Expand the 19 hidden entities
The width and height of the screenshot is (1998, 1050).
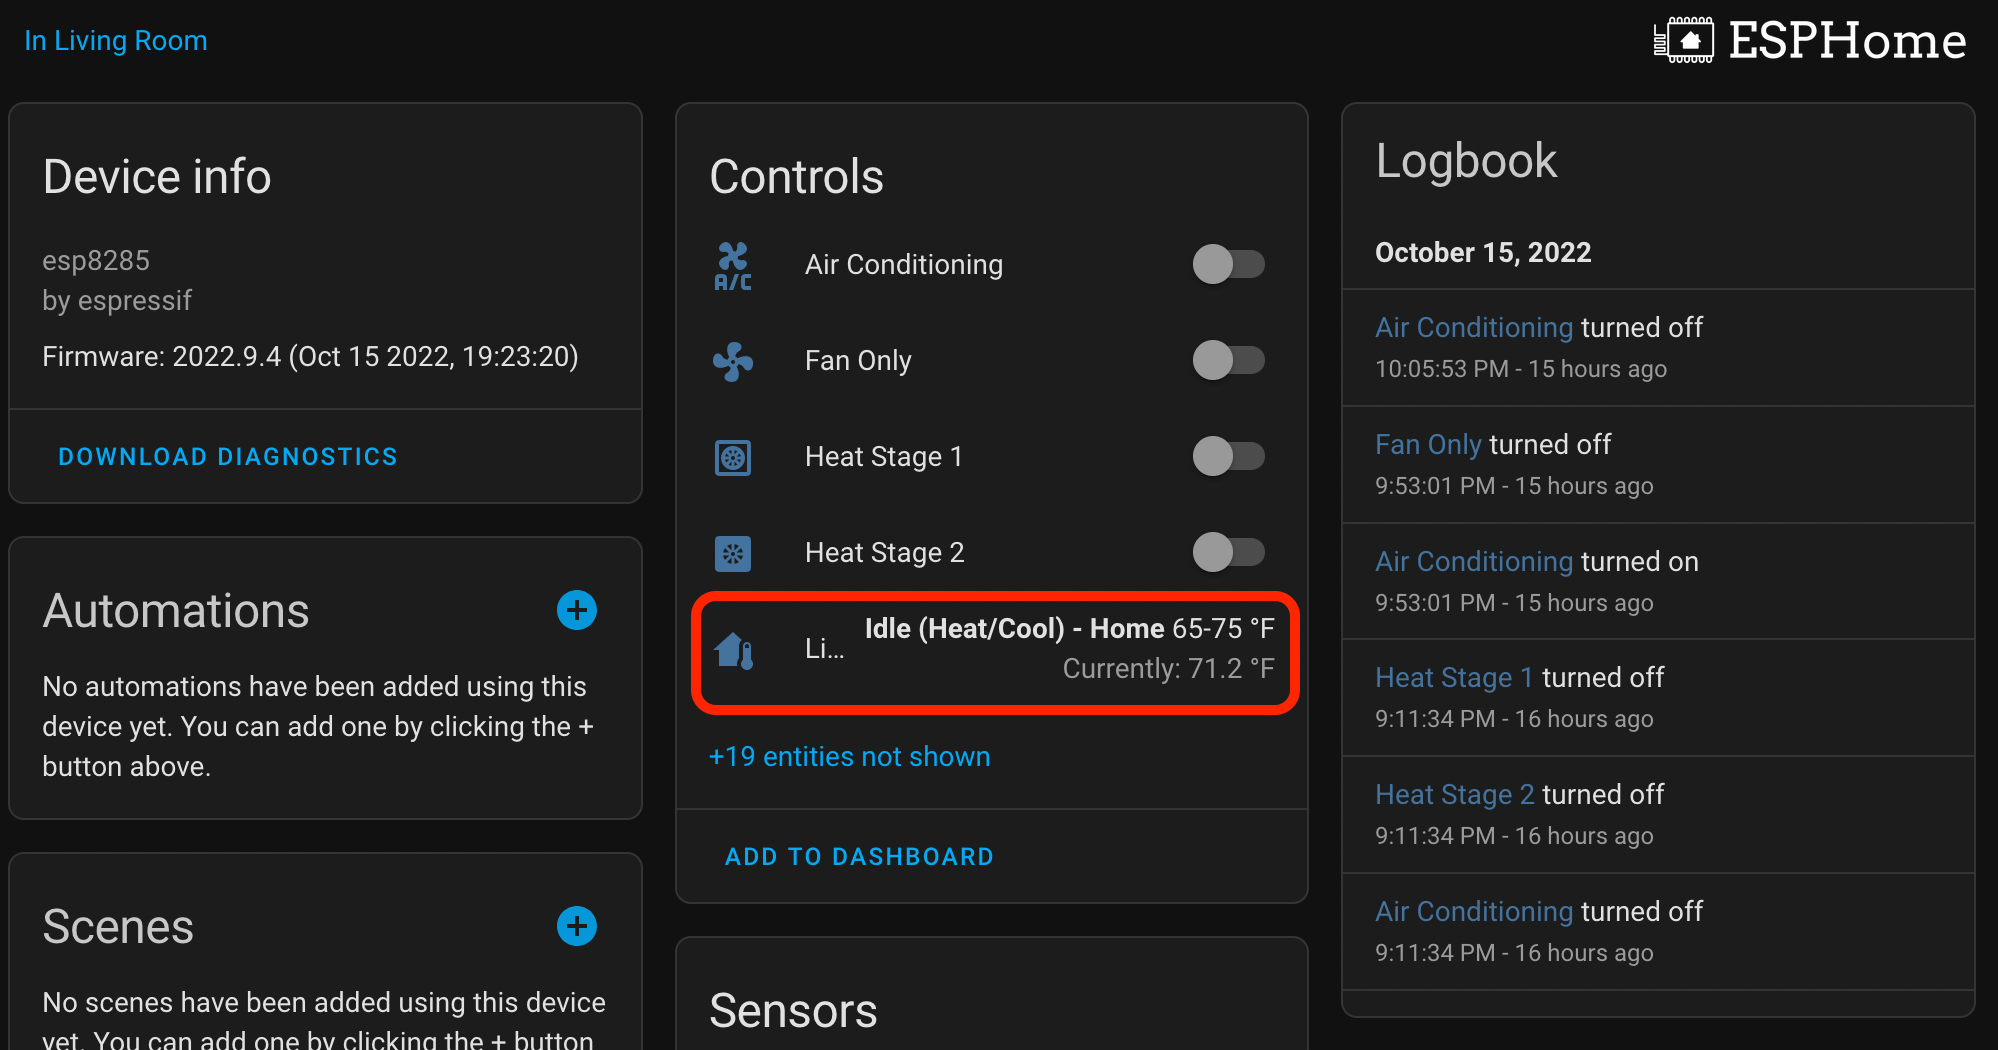tap(849, 757)
